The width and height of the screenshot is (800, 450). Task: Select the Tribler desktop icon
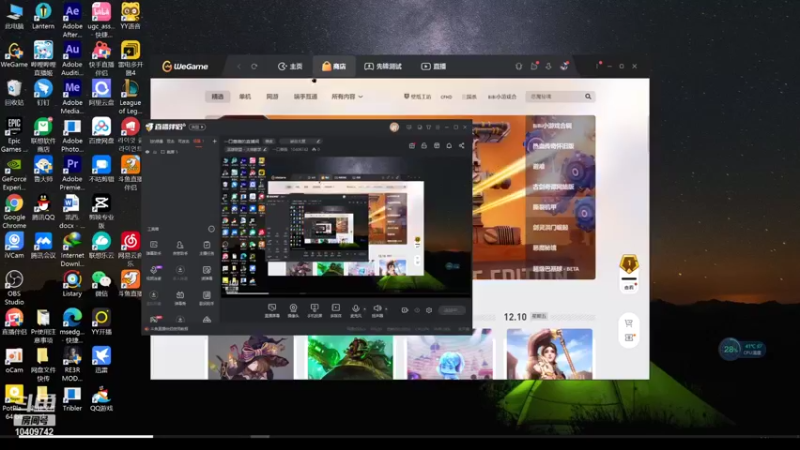(x=72, y=399)
